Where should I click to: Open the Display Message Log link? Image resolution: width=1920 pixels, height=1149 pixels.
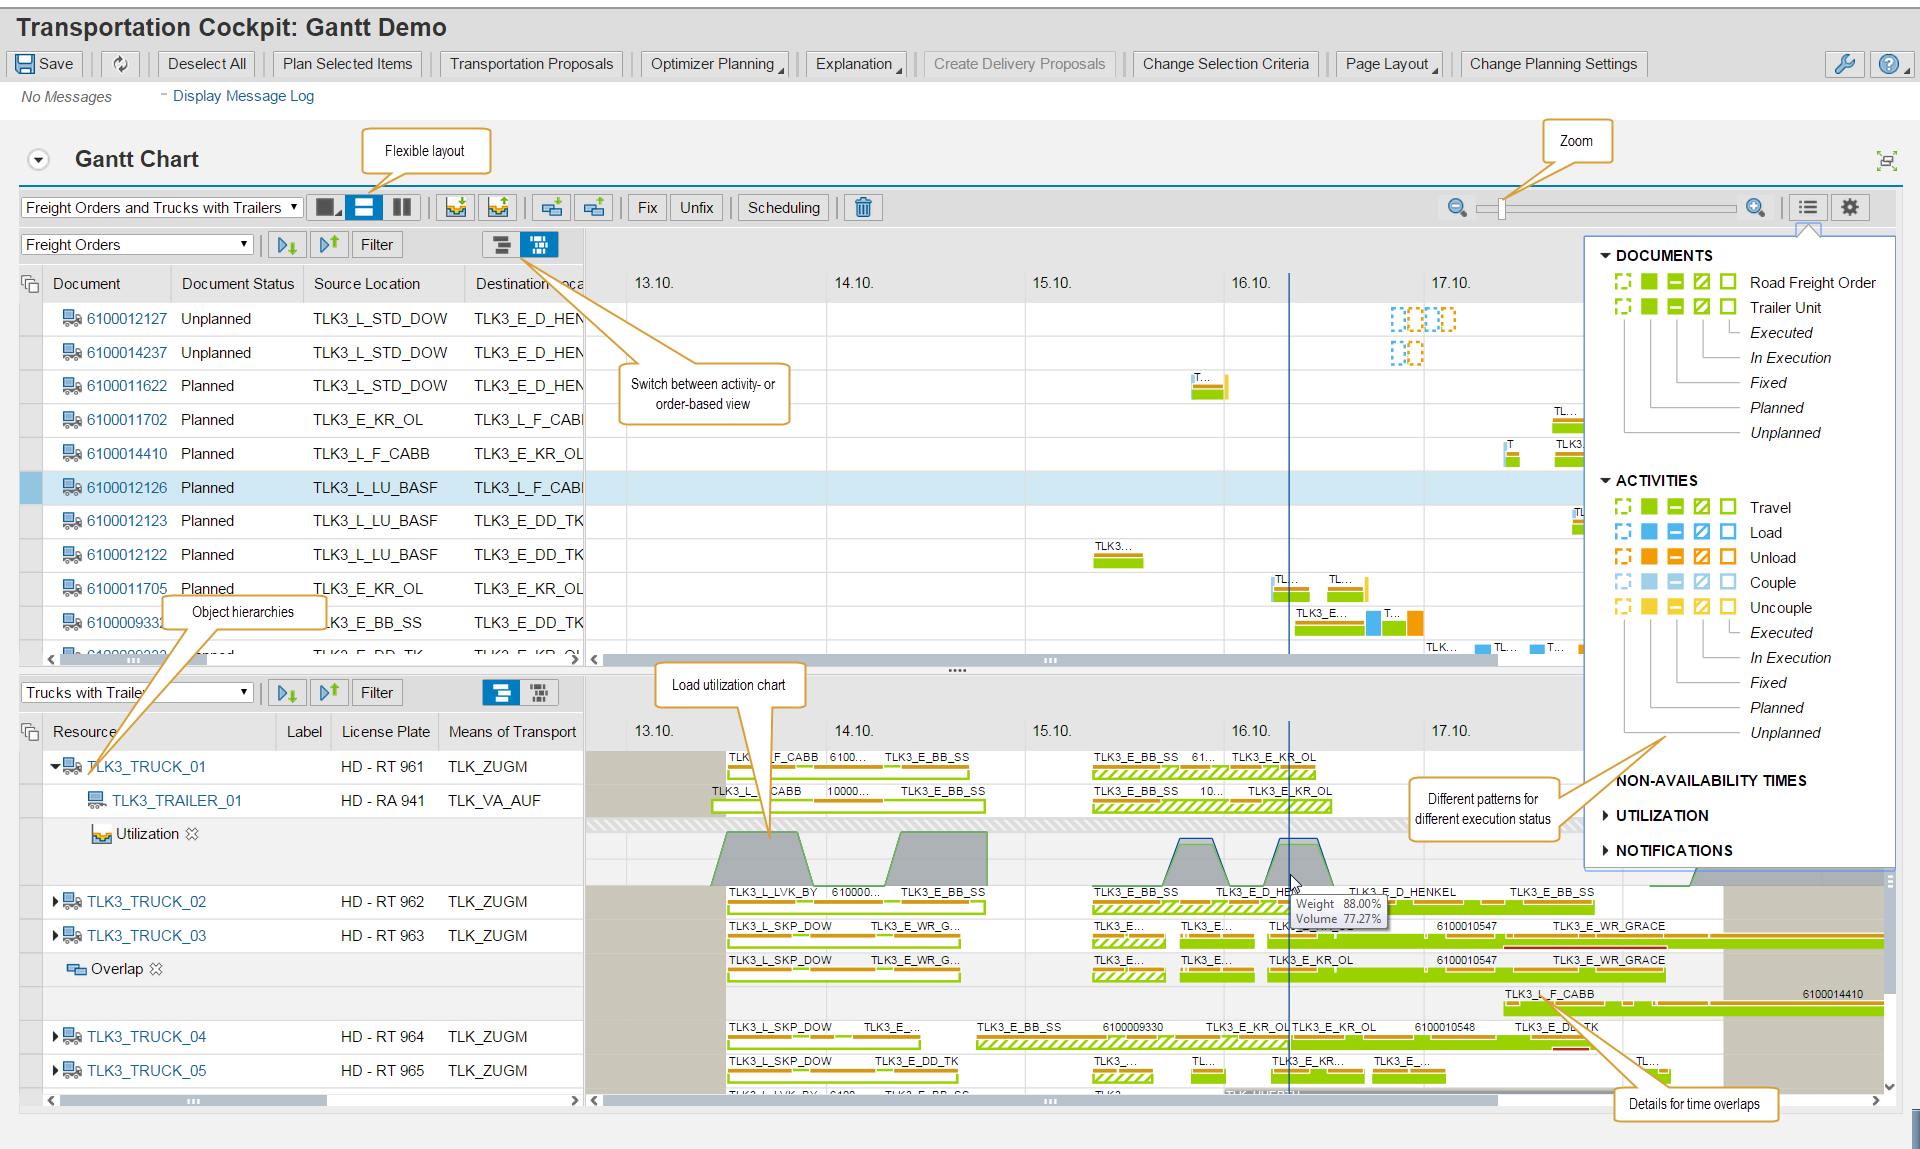point(242,96)
